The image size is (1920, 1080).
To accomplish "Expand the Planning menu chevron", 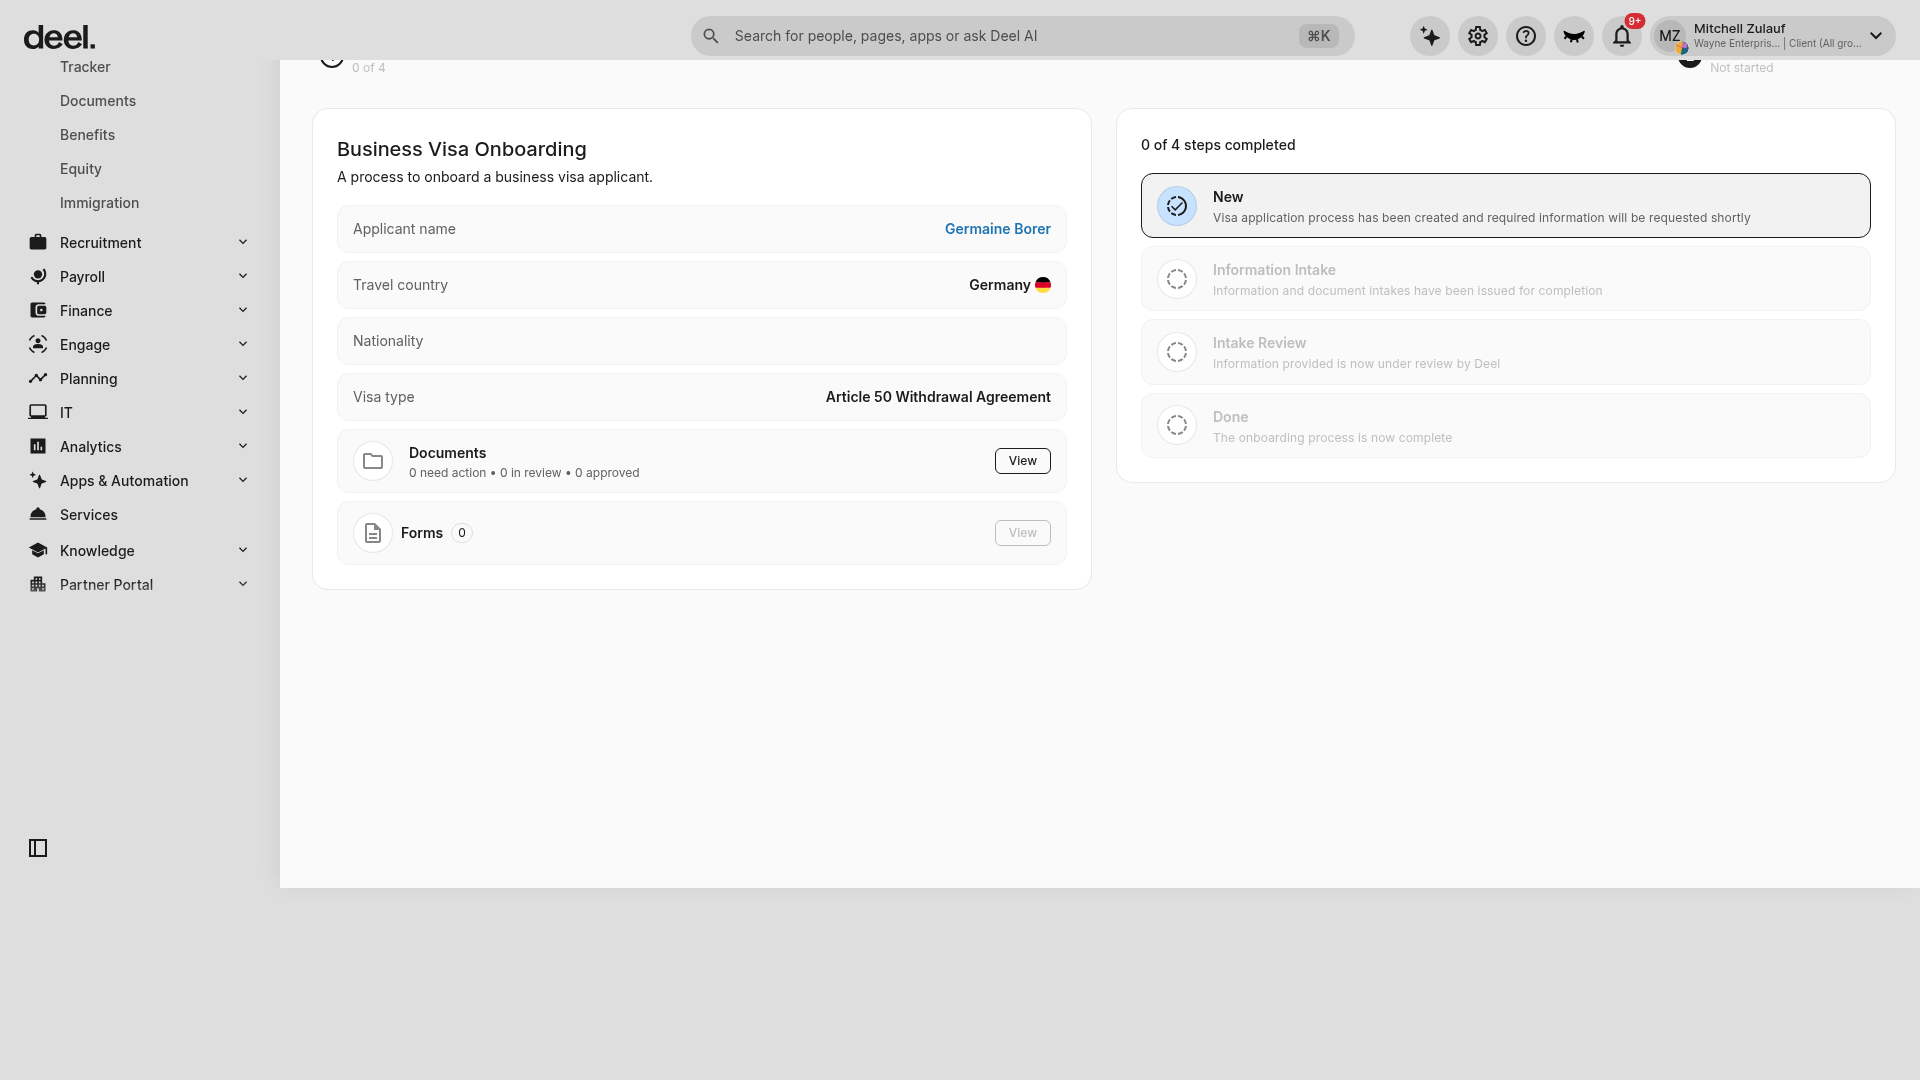I will point(243,378).
